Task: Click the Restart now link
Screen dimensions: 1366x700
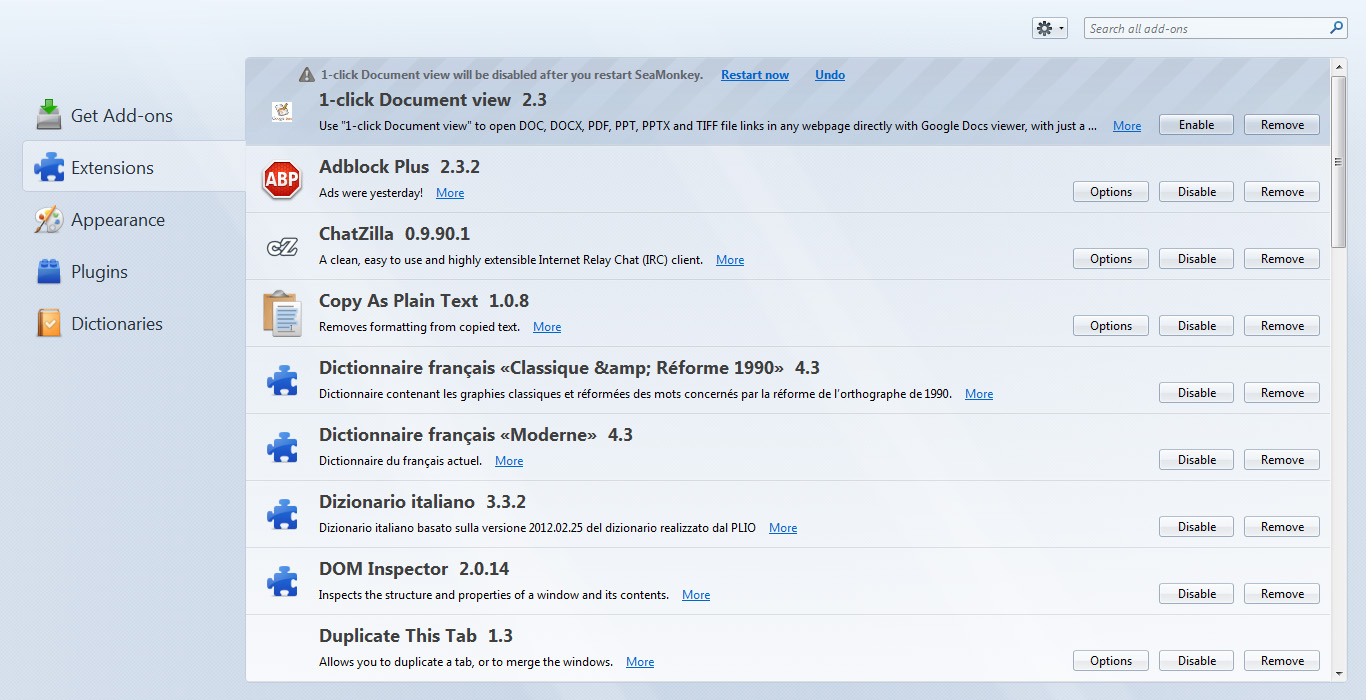Action: click(755, 75)
